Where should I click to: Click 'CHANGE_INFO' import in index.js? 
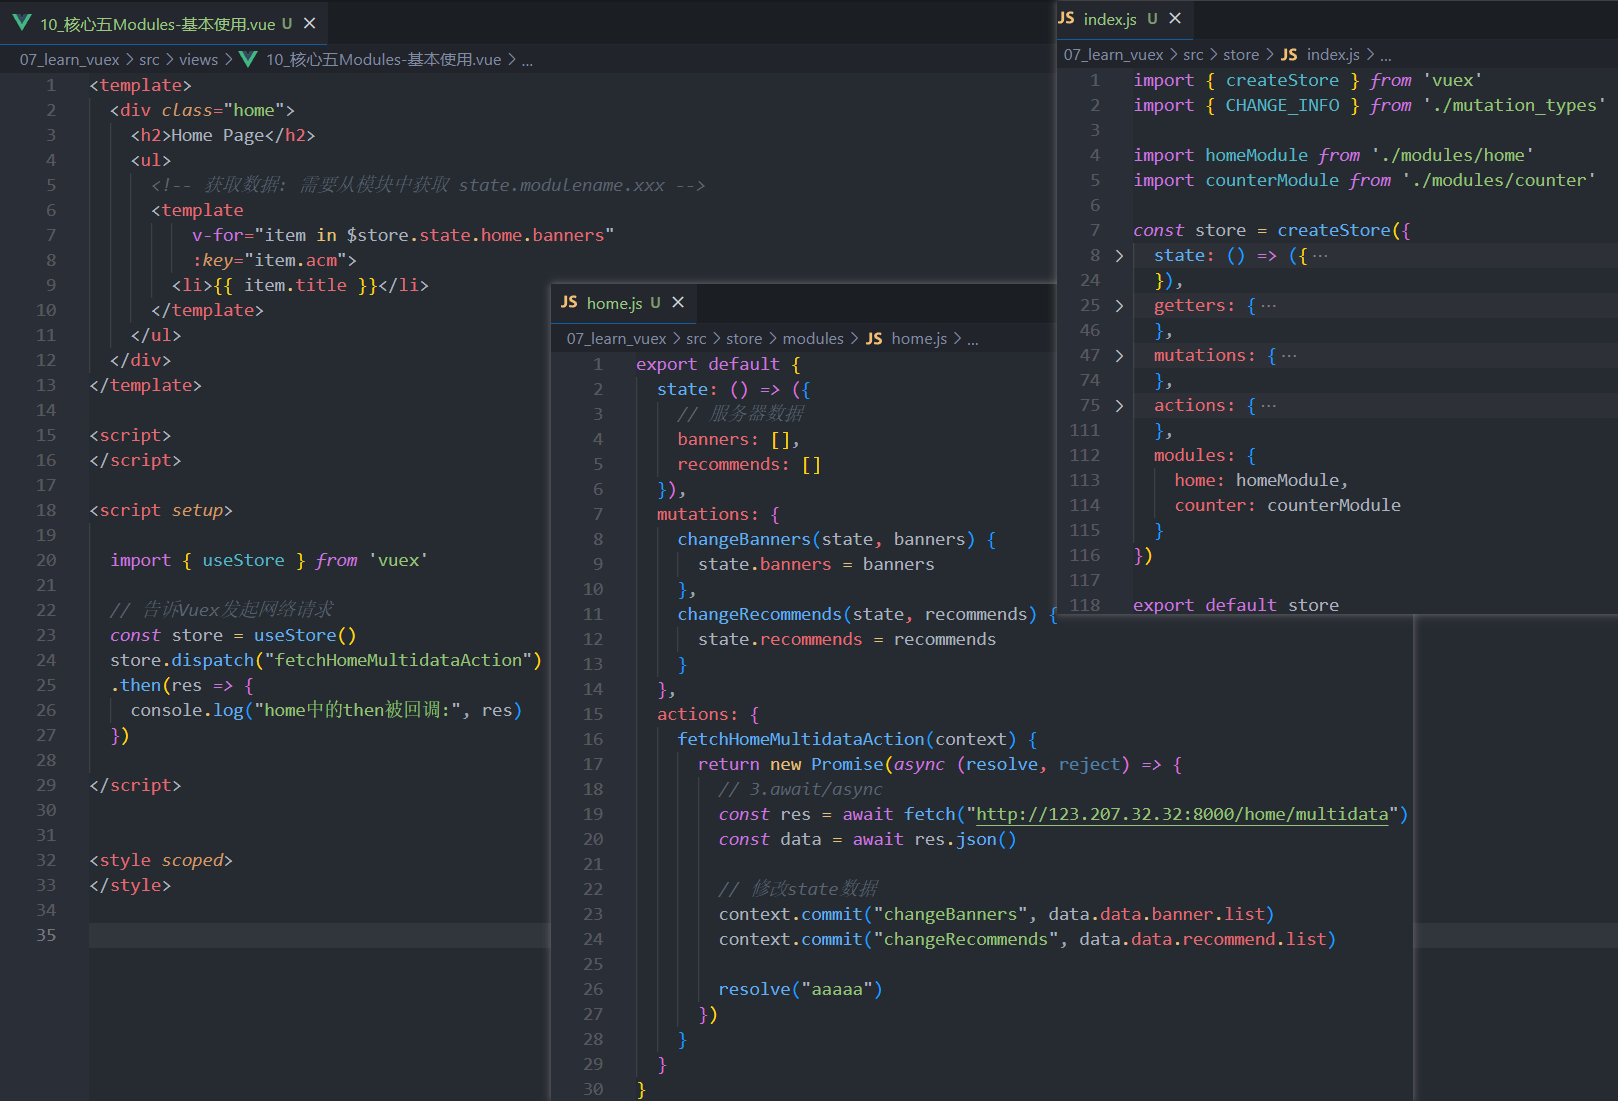pyautogui.click(x=1282, y=105)
